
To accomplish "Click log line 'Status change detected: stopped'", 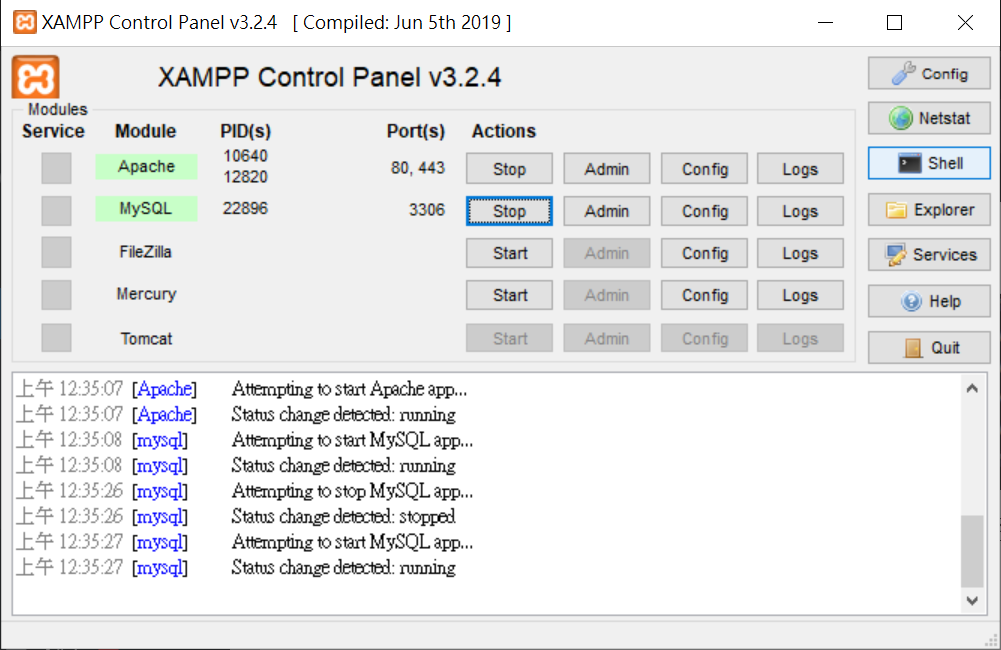I will [343, 516].
